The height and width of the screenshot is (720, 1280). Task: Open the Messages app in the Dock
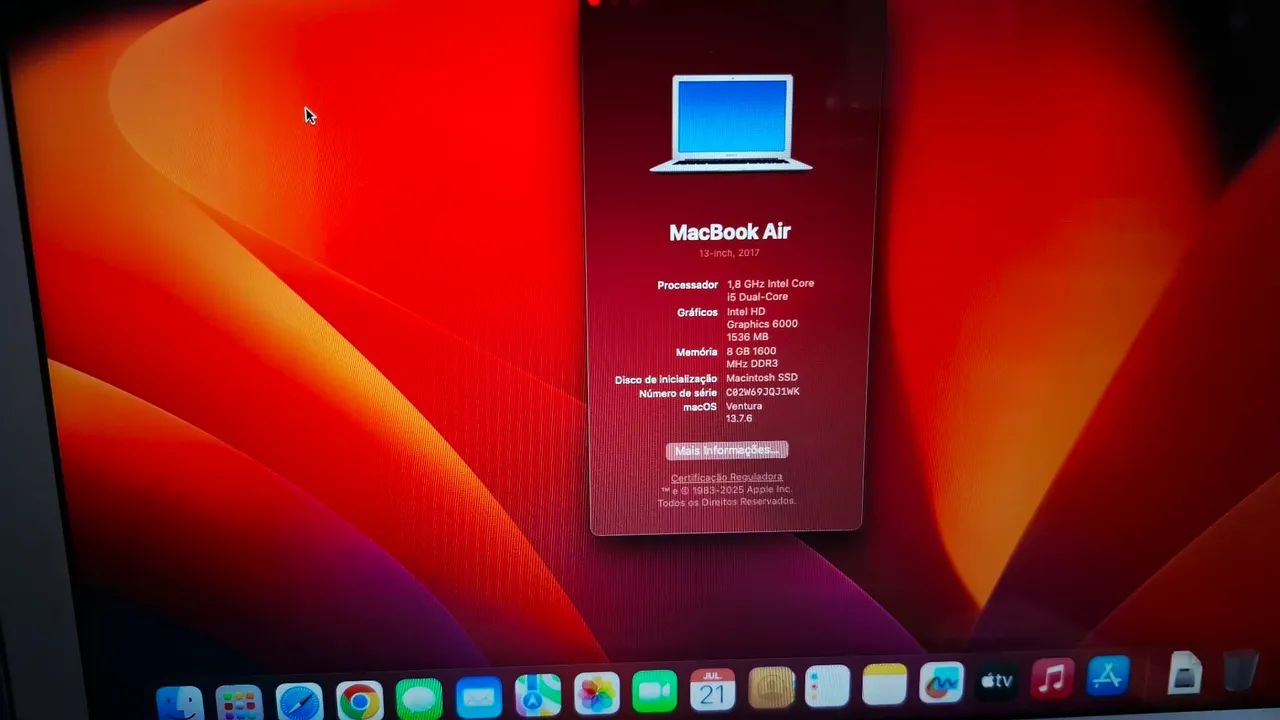pyautogui.click(x=419, y=699)
